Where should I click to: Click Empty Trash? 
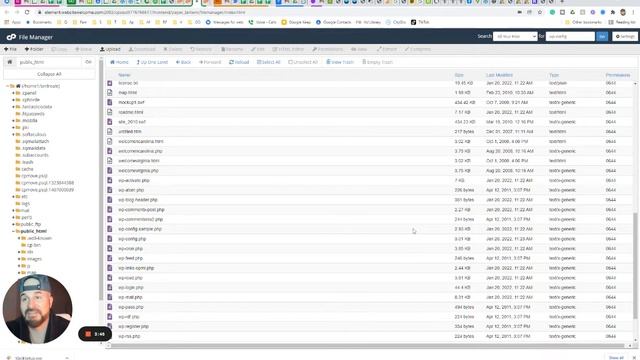(x=378, y=62)
